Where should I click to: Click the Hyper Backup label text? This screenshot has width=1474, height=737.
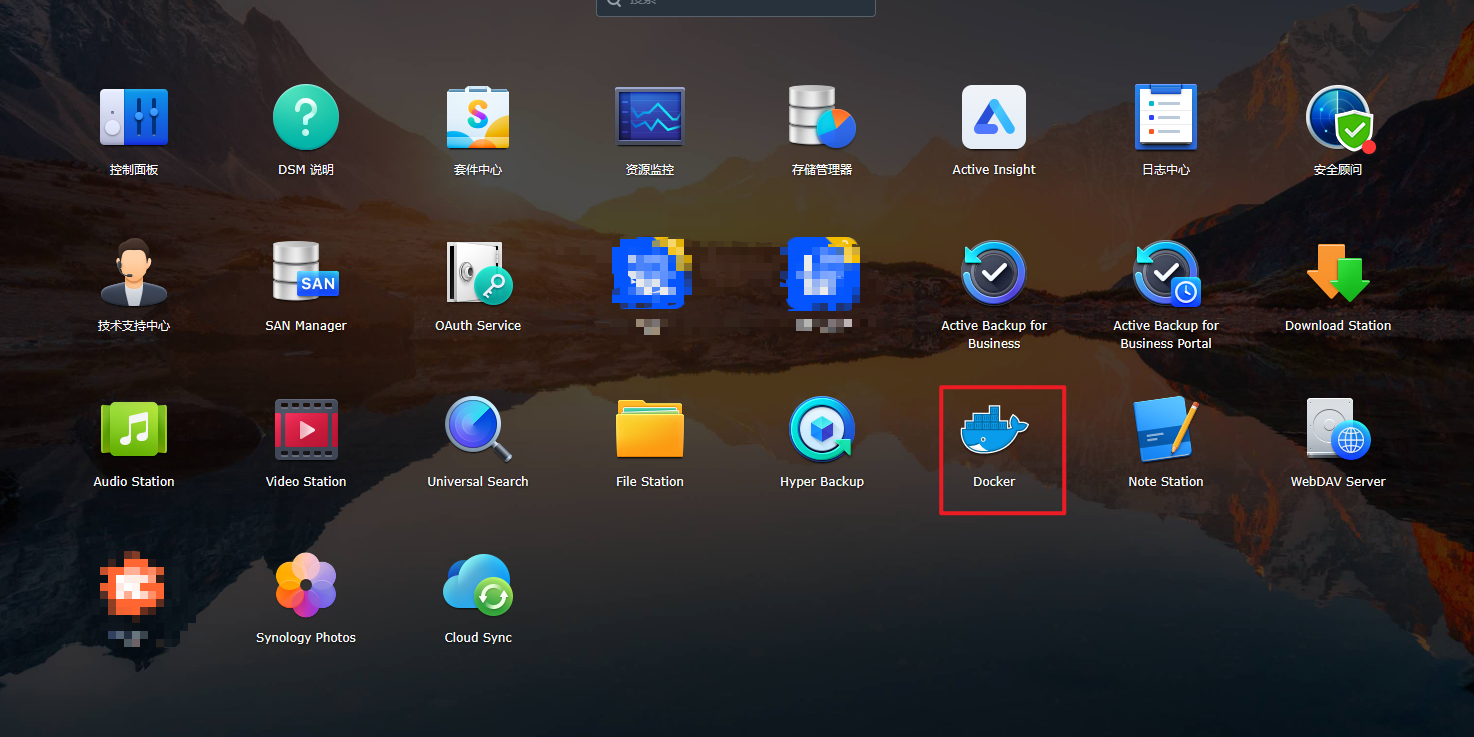pos(822,482)
